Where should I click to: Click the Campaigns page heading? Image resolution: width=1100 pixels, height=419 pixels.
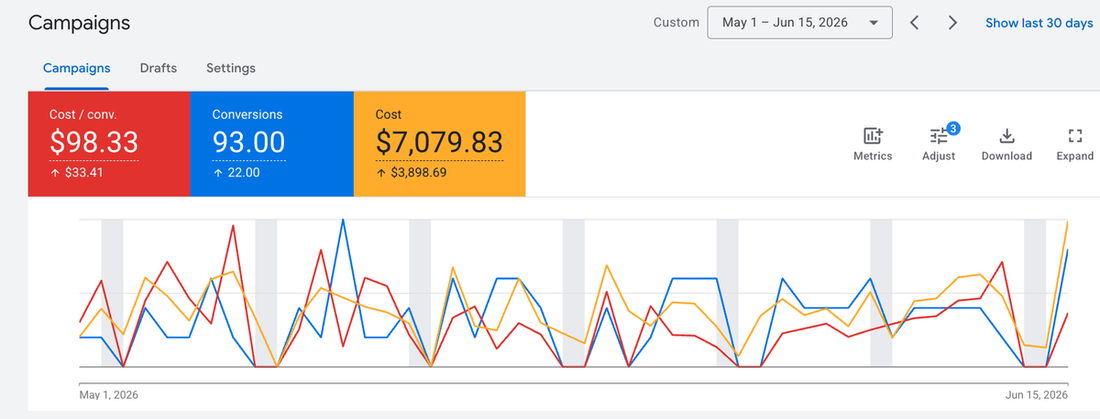click(x=79, y=22)
